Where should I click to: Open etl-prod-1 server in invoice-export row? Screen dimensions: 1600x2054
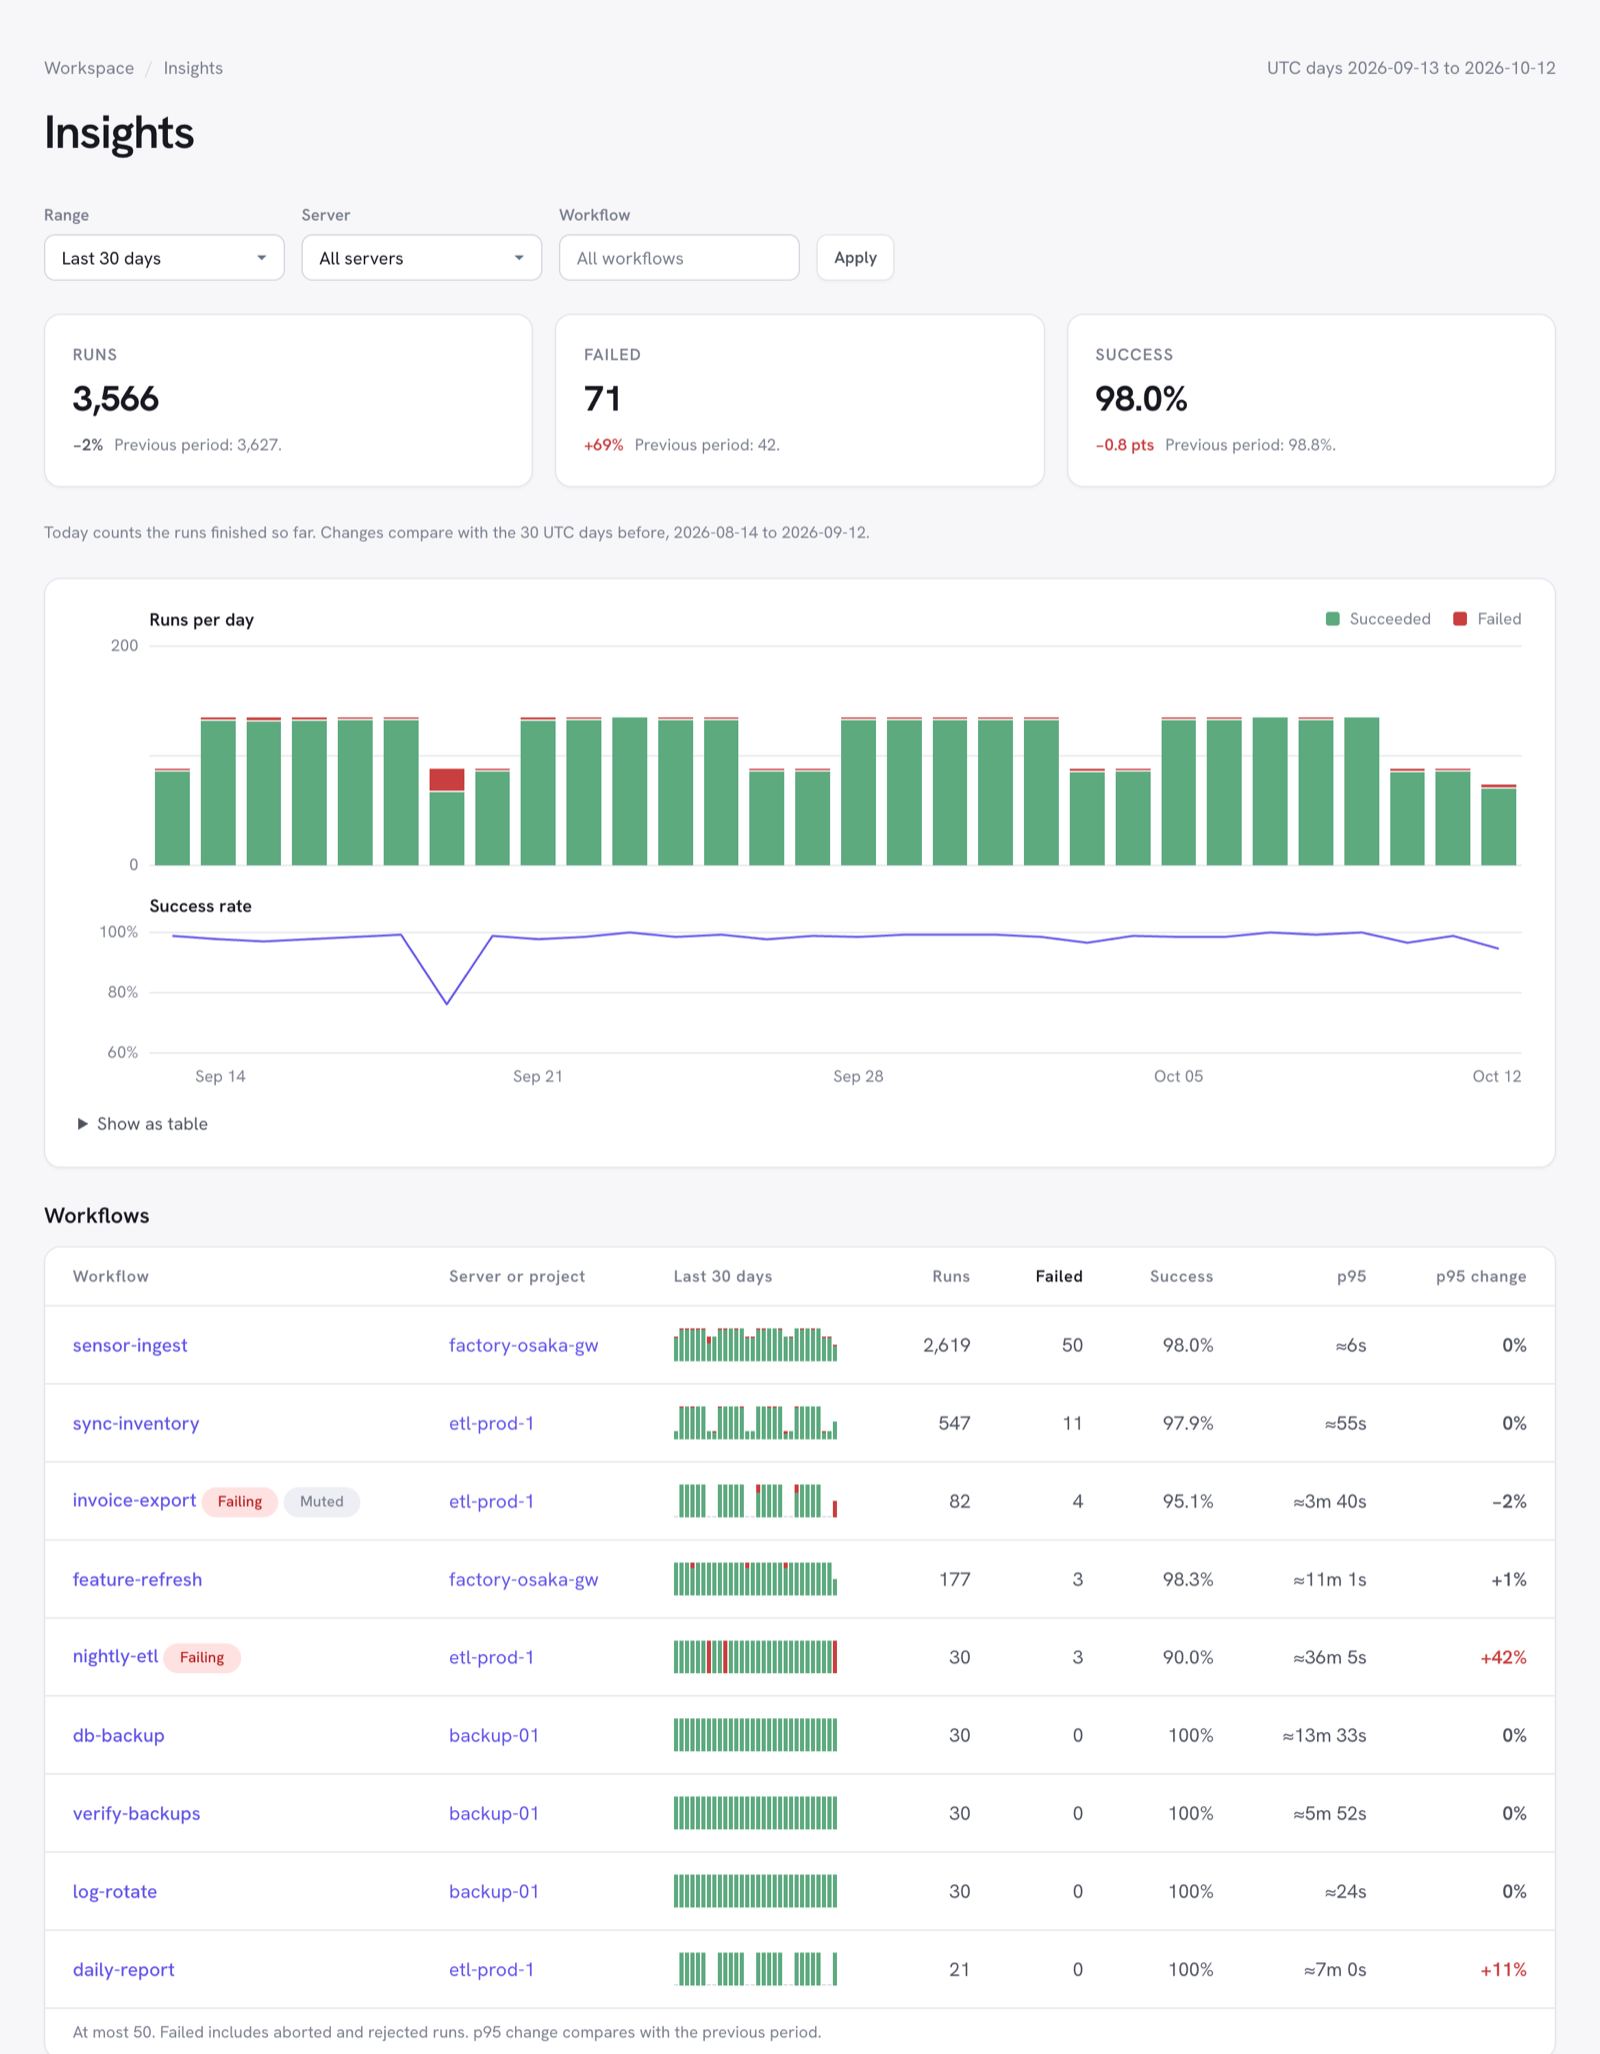point(491,1501)
